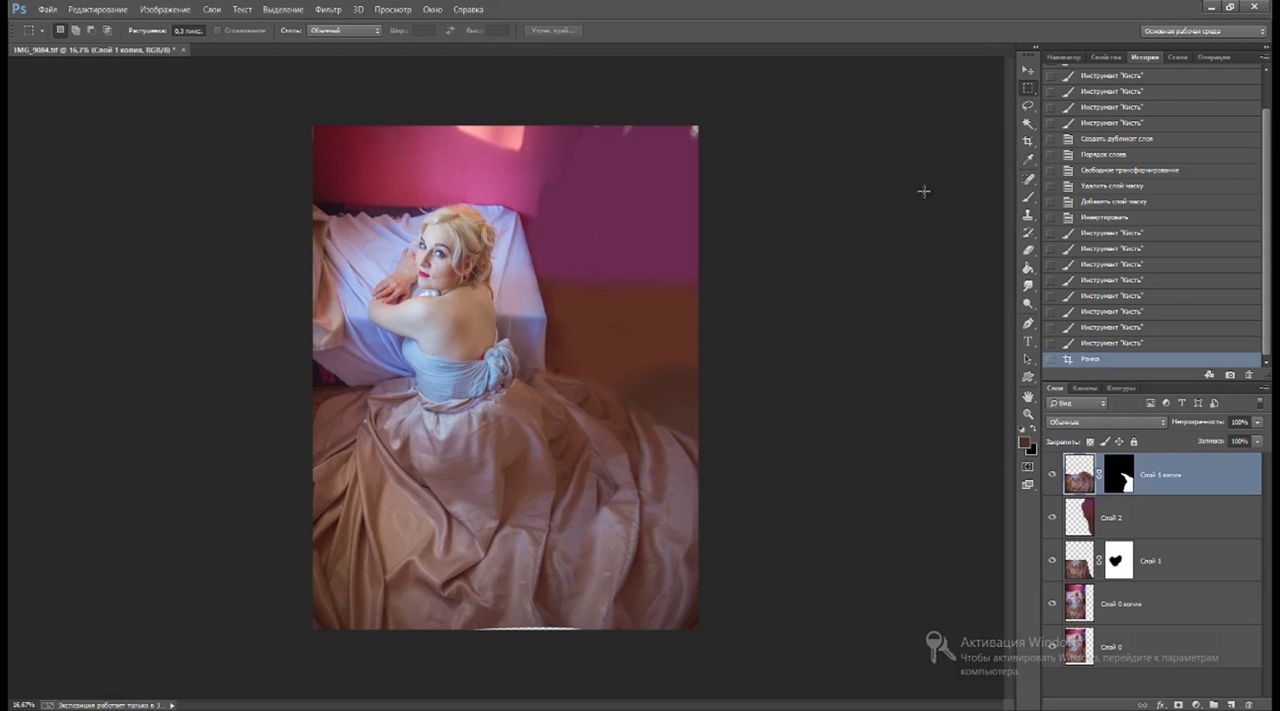
Task: Lock image pixels of the layer
Action: pos(1105,441)
